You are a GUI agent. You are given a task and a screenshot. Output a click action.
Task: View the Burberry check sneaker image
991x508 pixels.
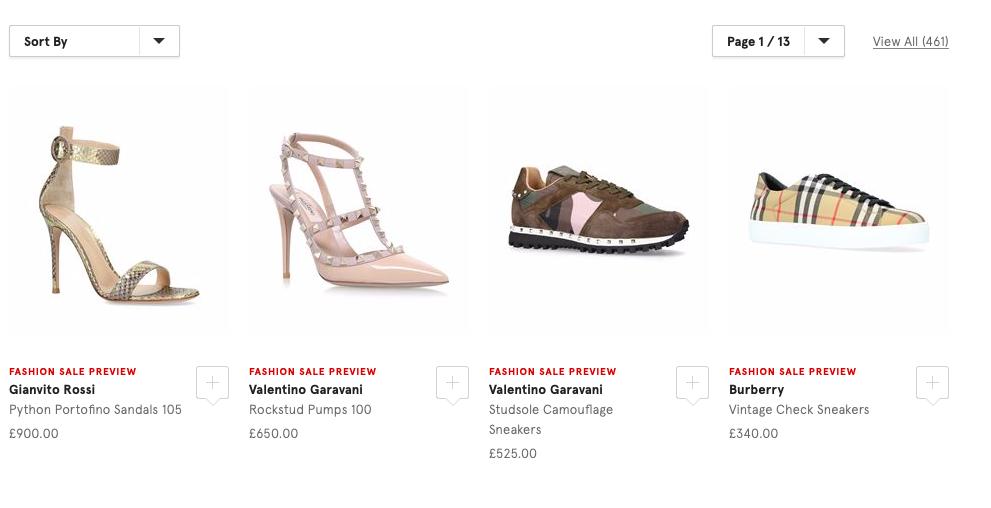[838, 213]
